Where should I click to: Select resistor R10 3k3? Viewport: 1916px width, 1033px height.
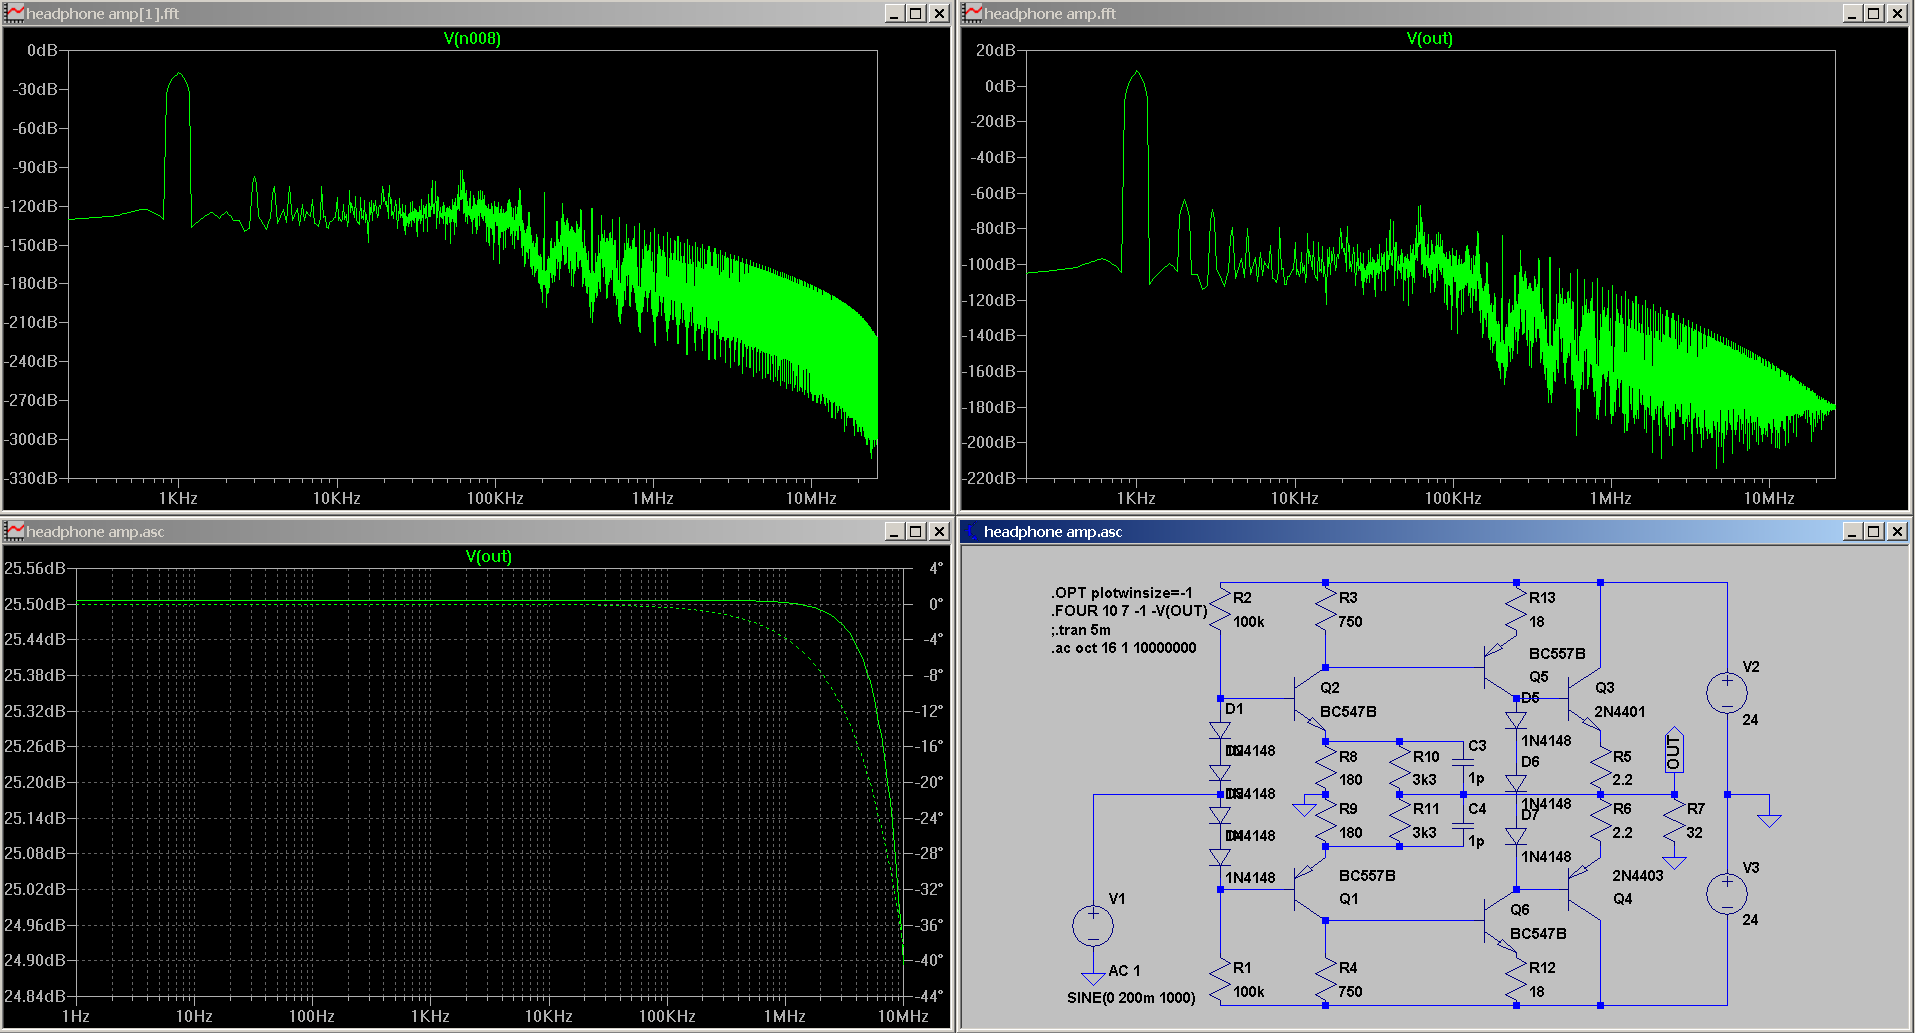1400,768
